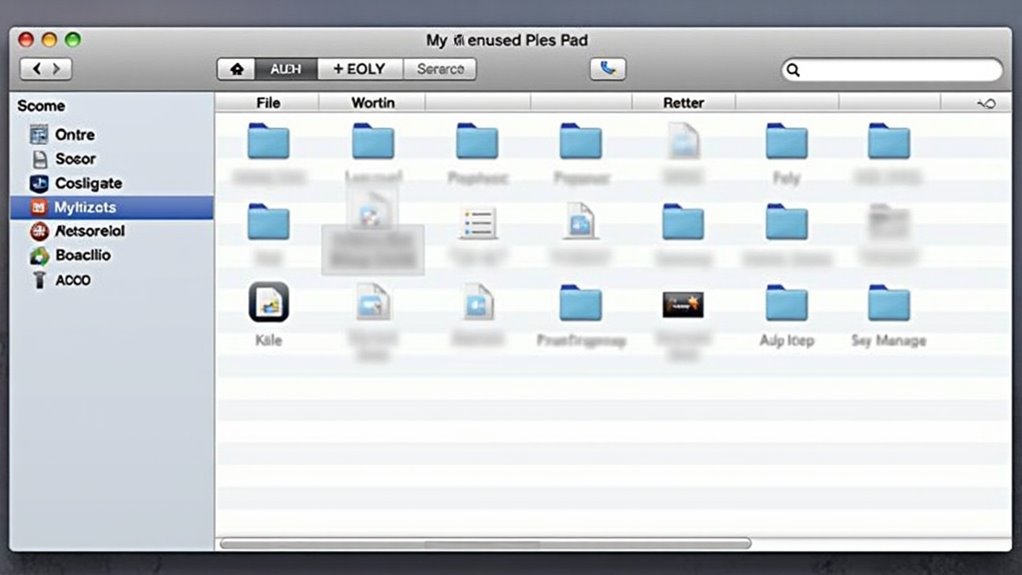Click the Retter column header
Viewport: 1022px width, 575px height.
[x=683, y=103]
